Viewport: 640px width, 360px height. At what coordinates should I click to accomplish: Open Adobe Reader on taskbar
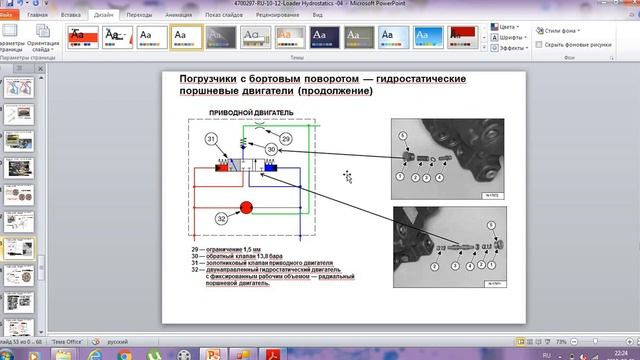point(273,354)
